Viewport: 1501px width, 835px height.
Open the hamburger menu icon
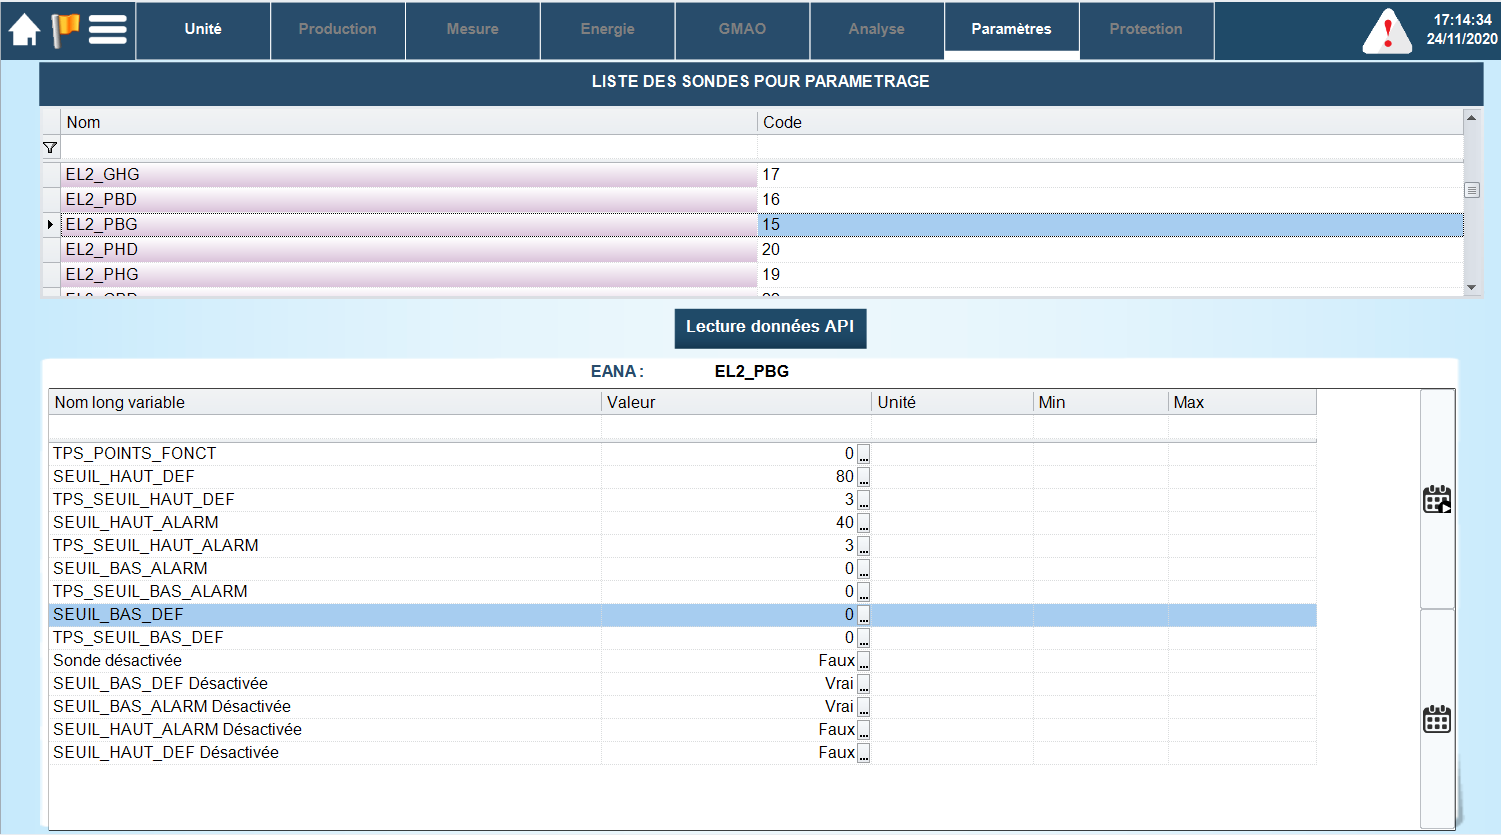pyautogui.click(x=108, y=29)
